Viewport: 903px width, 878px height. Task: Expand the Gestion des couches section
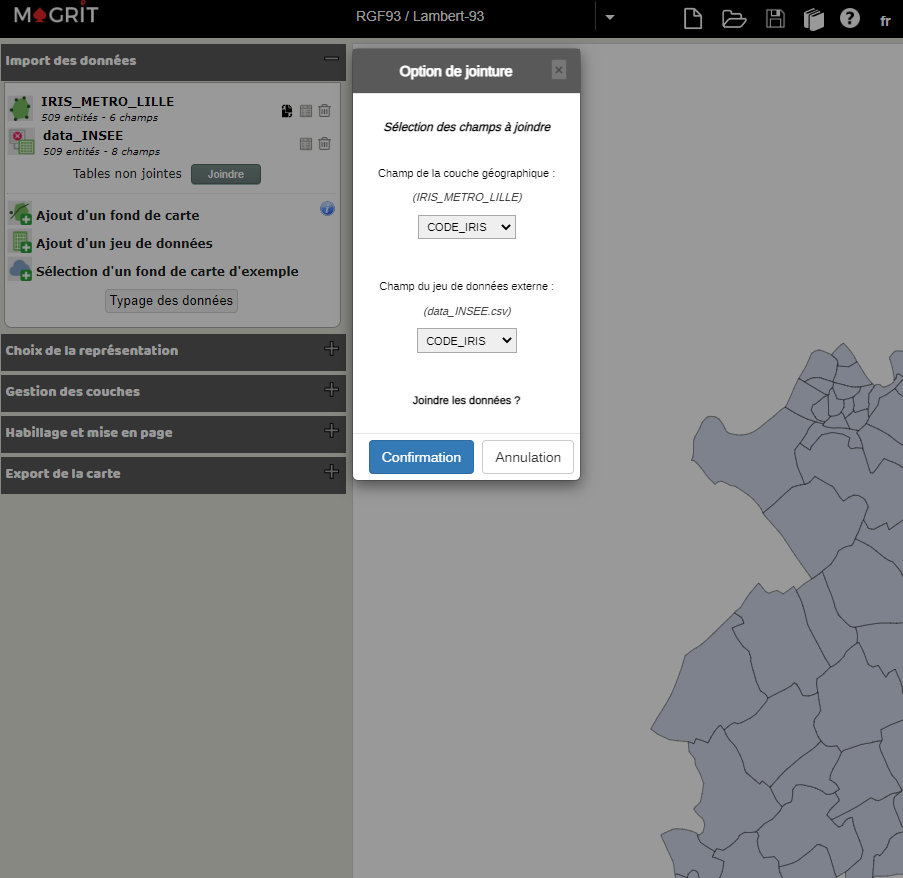(331, 390)
